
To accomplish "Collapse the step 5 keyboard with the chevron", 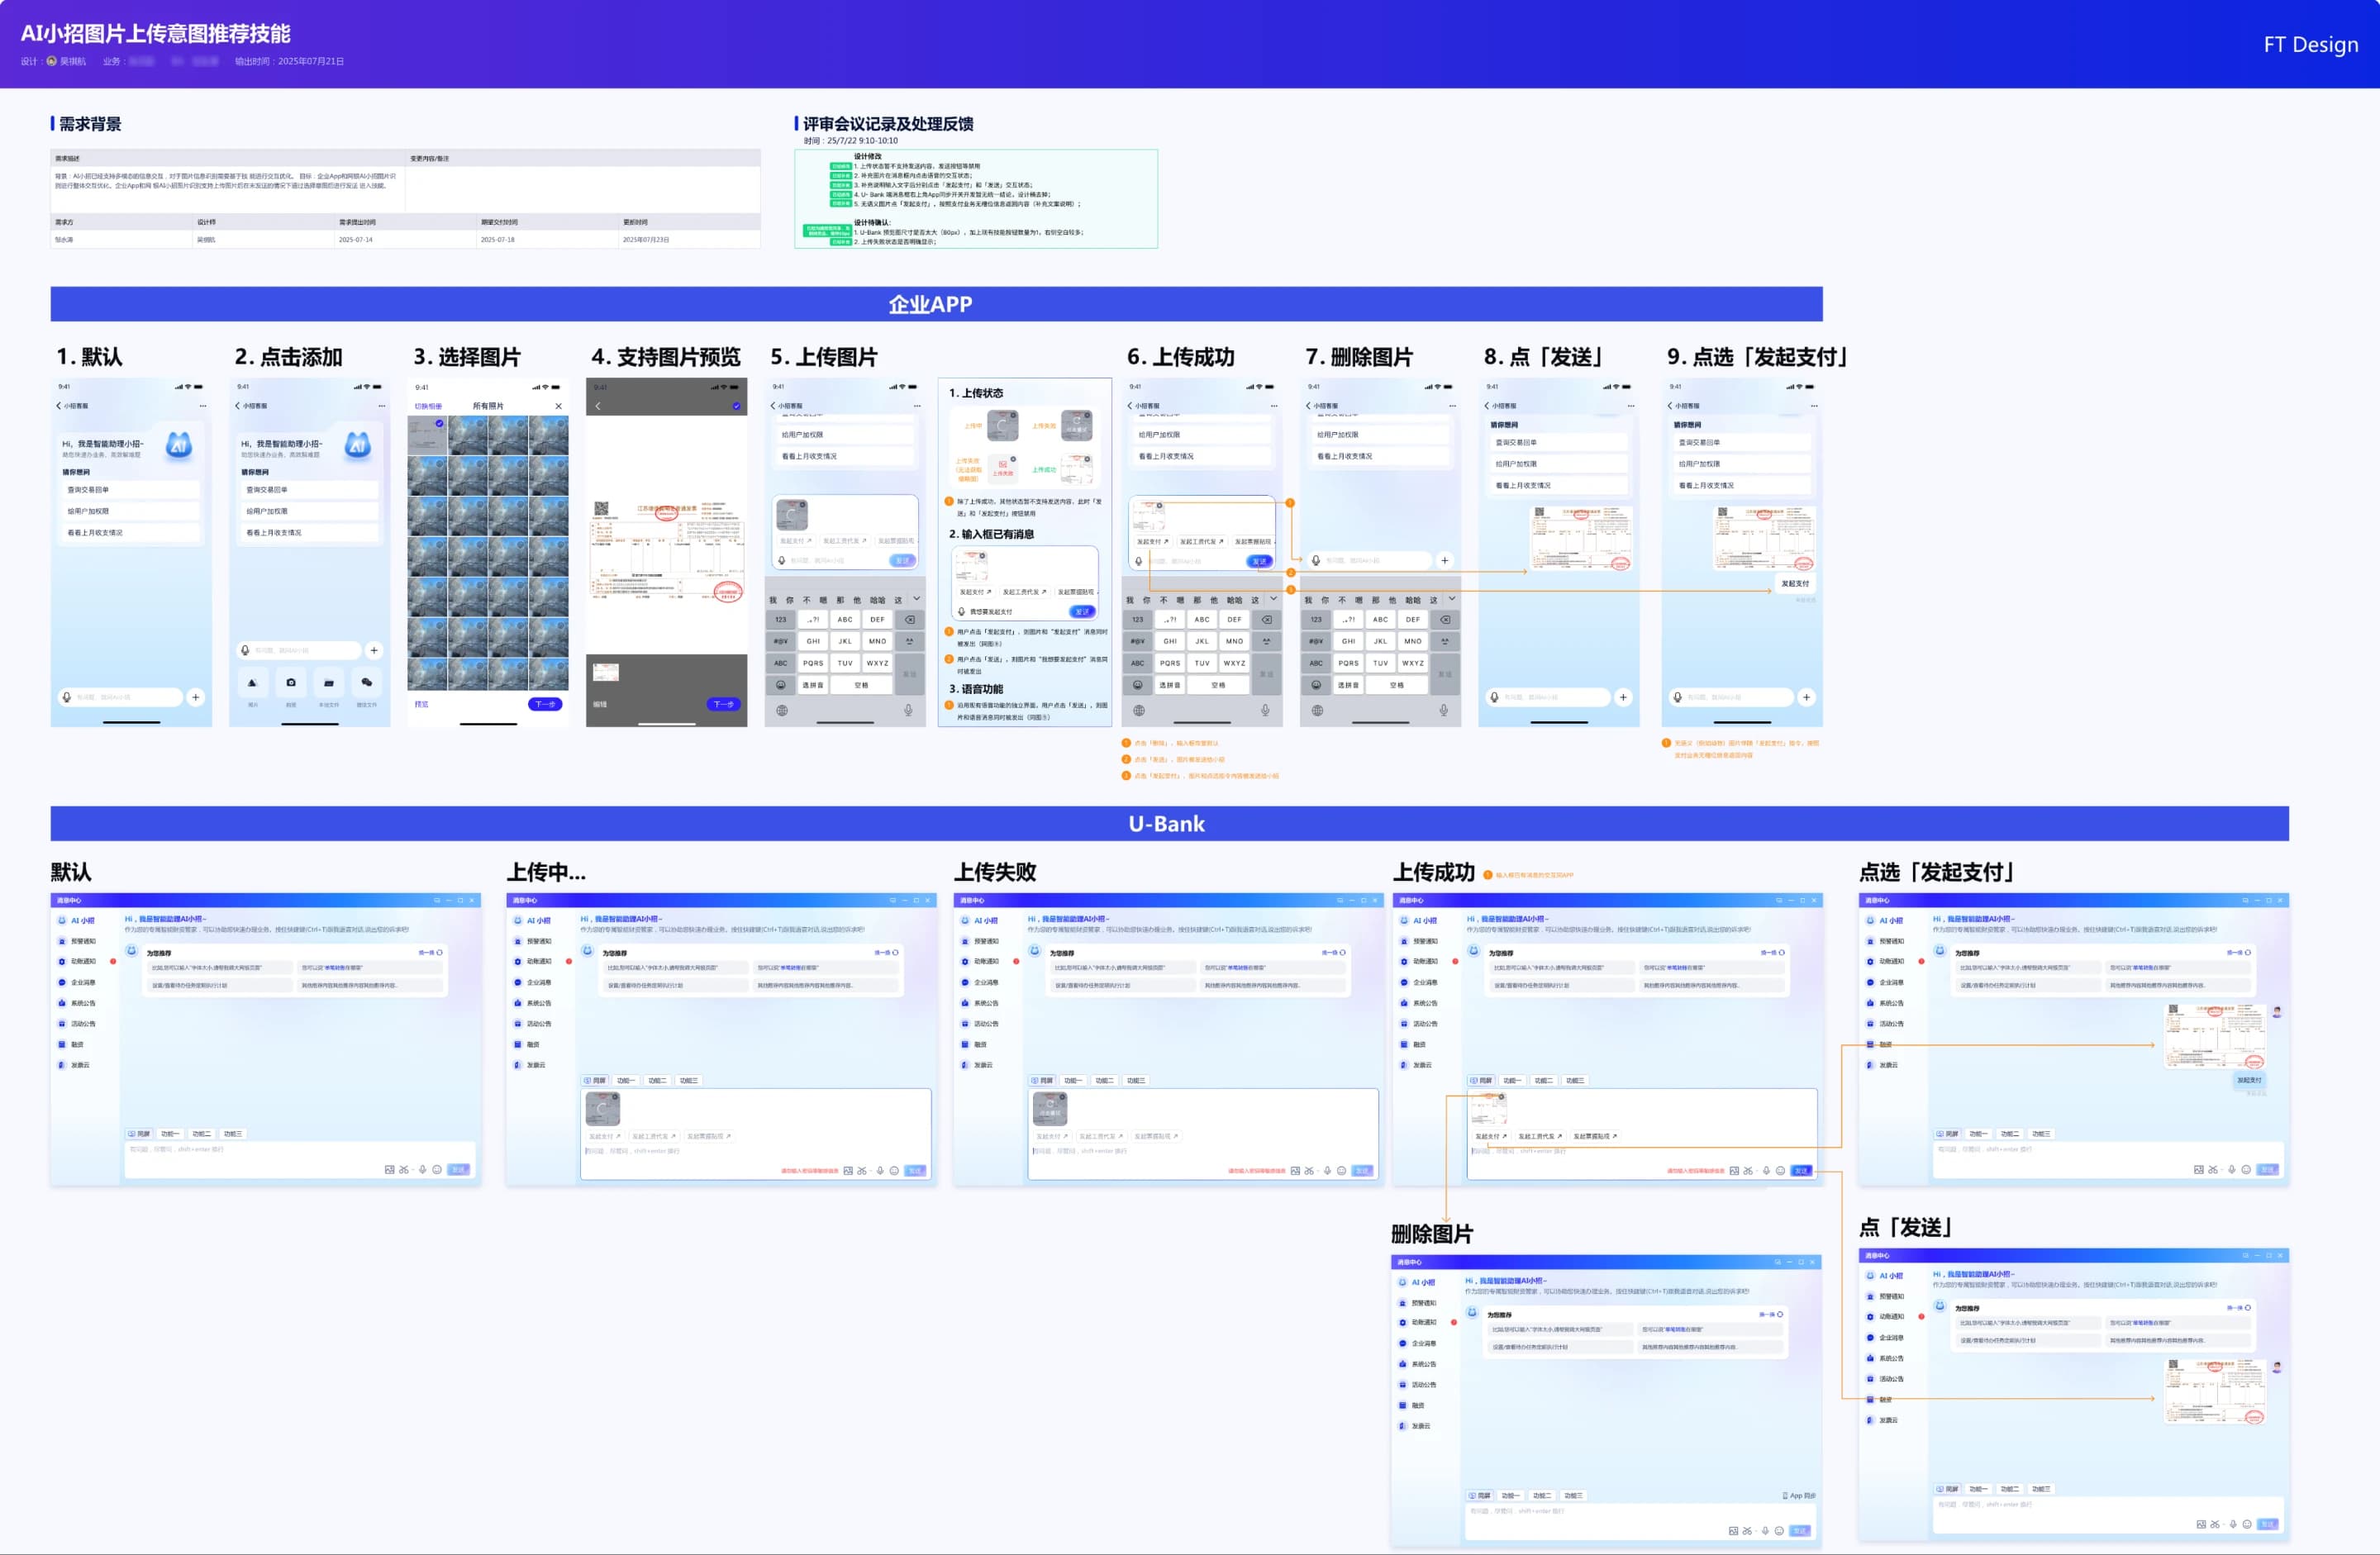I will click(x=916, y=599).
